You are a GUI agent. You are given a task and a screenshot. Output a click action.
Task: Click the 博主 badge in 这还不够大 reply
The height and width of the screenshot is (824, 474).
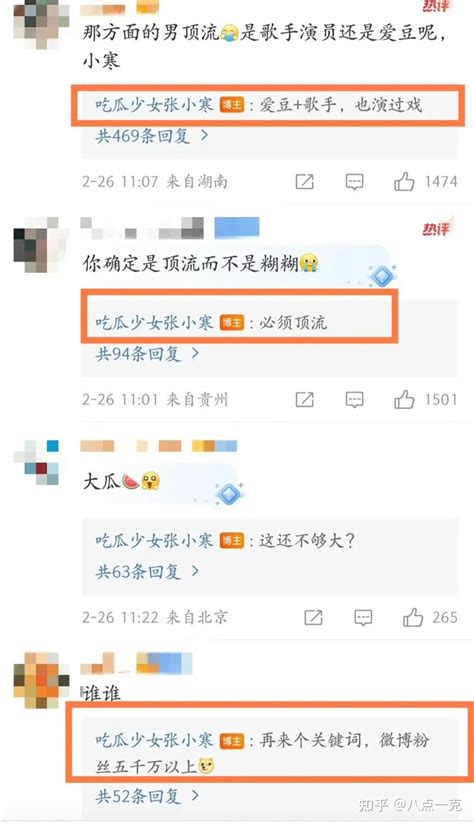231,540
